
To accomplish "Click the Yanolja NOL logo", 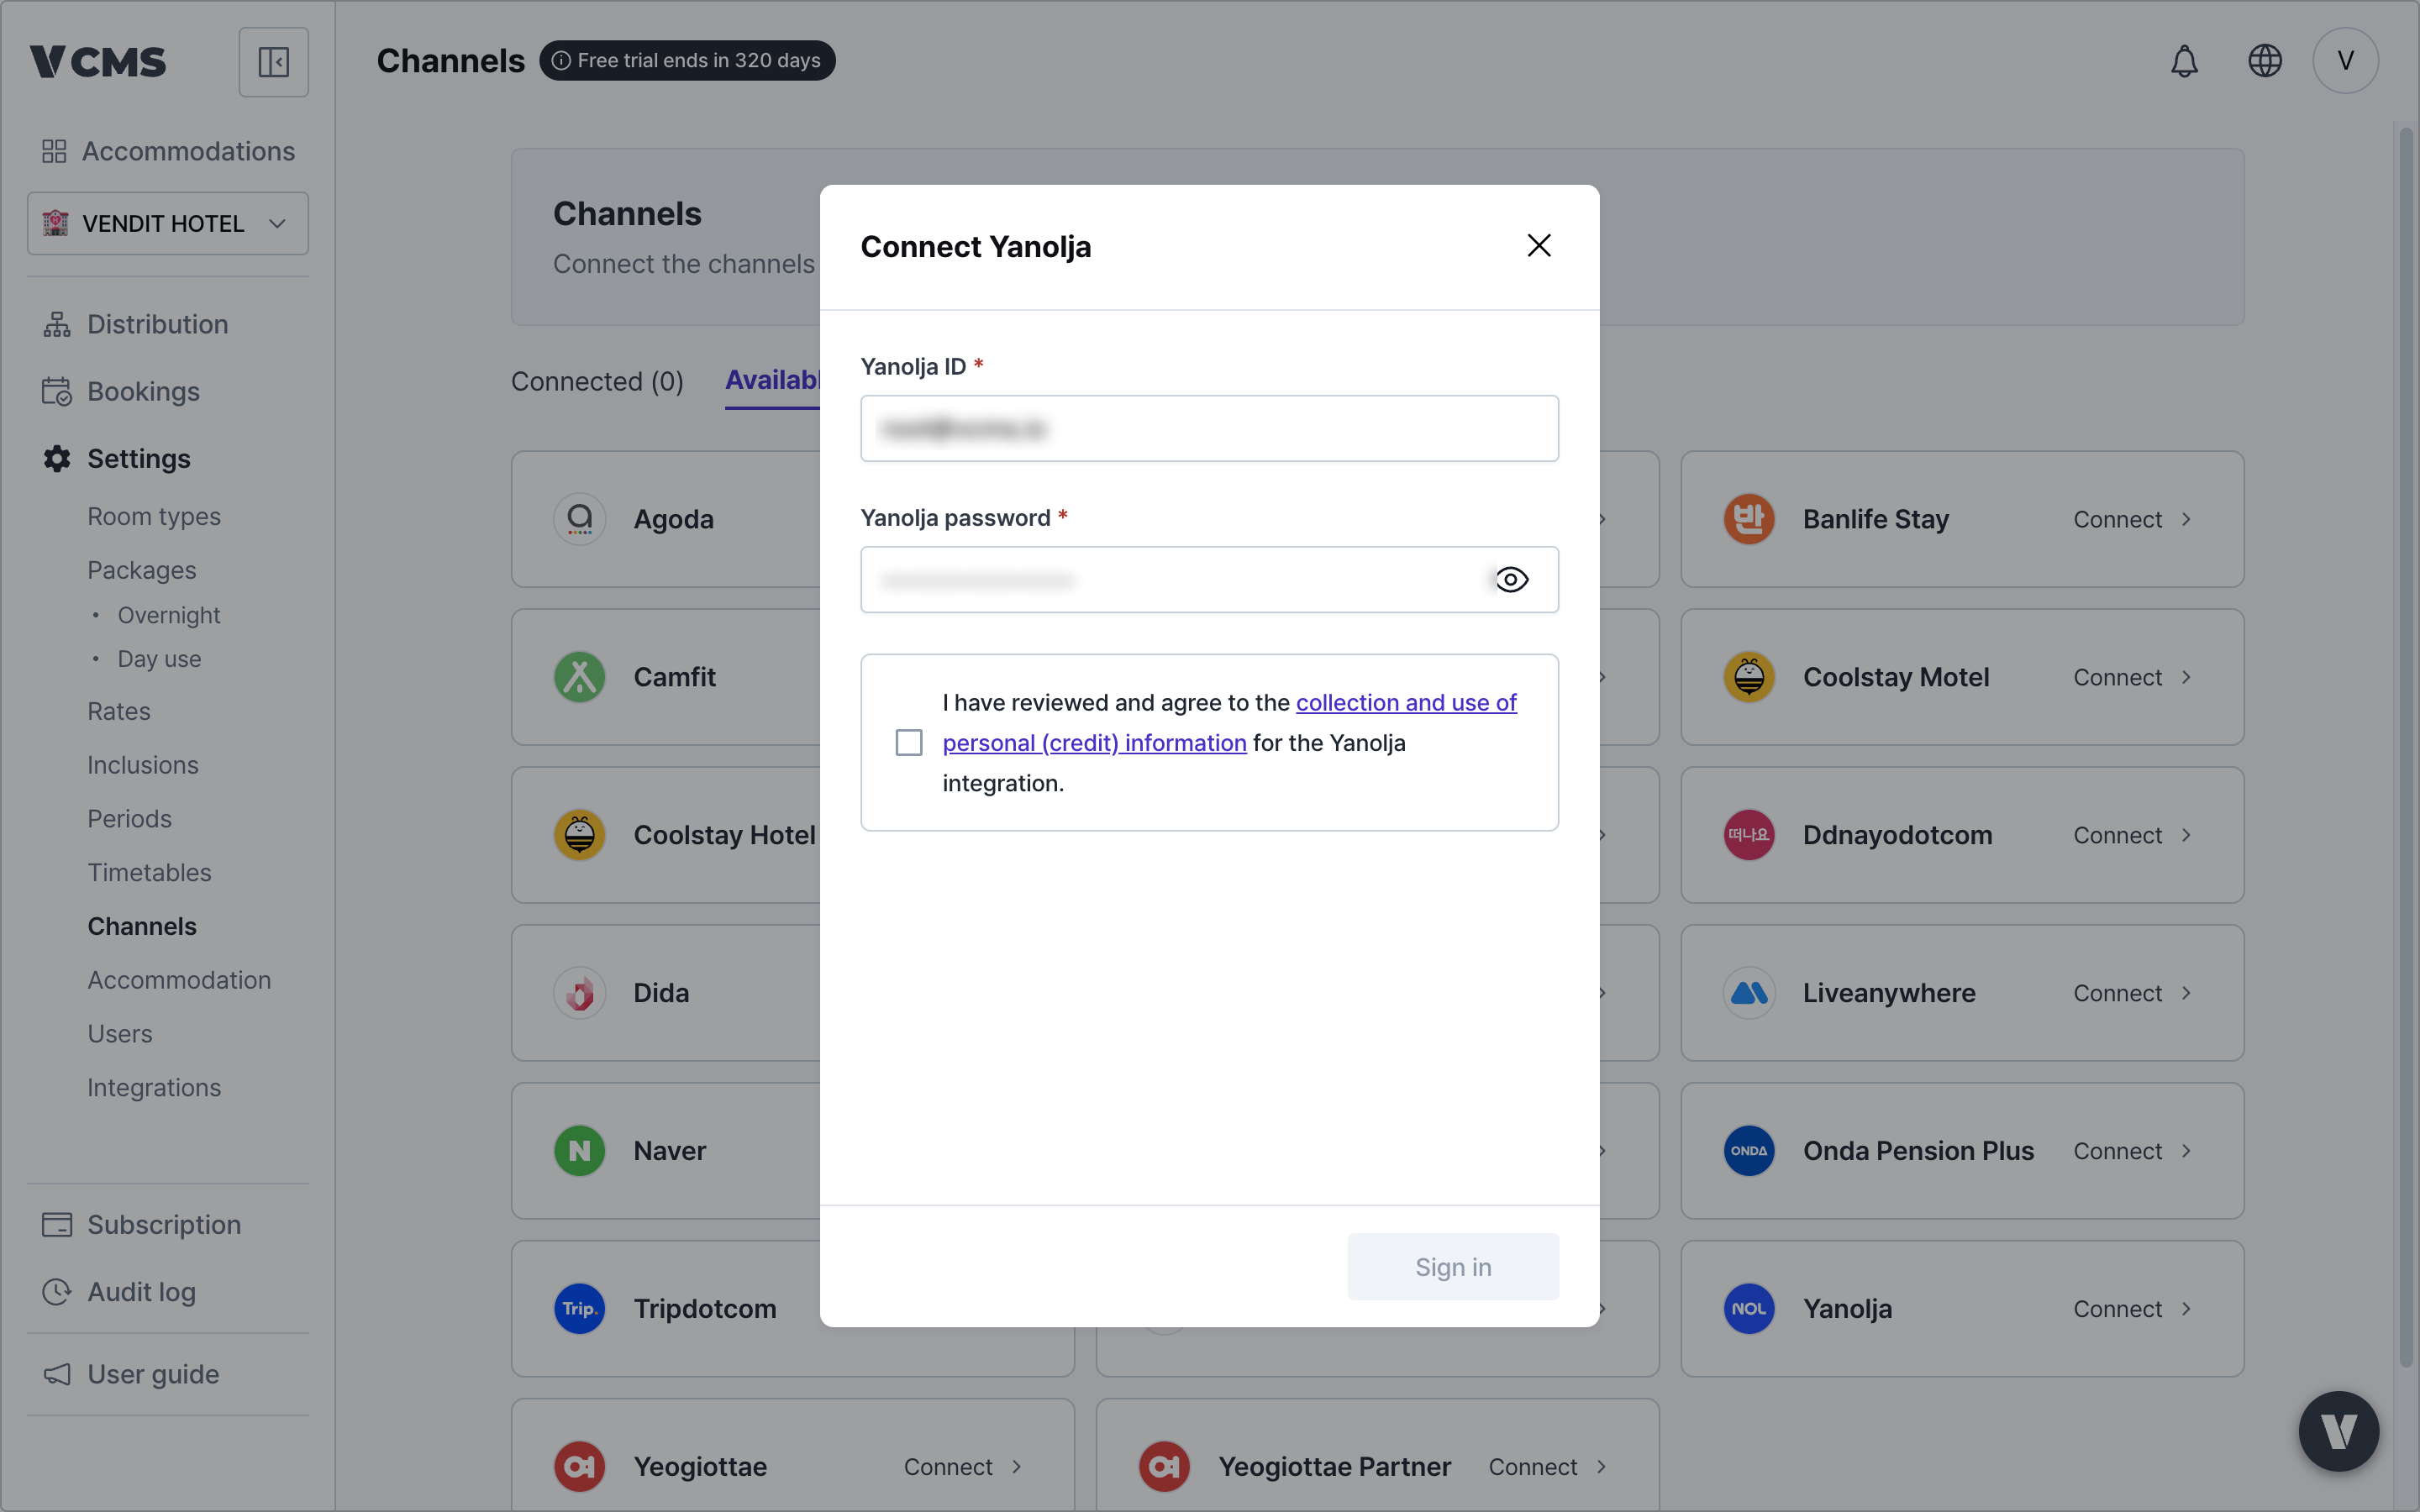I will pyautogui.click(x=1749, y=1309).
